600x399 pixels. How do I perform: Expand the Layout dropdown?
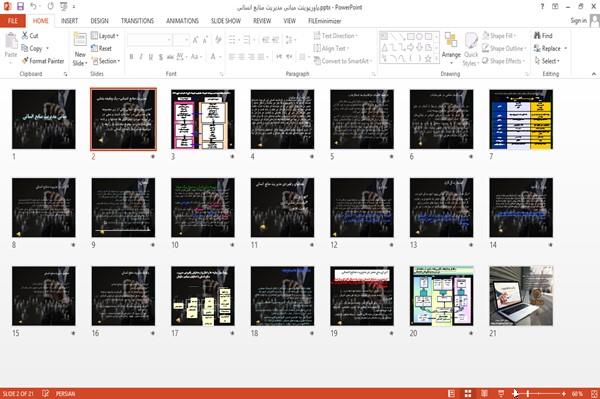[x=105, y=36]
